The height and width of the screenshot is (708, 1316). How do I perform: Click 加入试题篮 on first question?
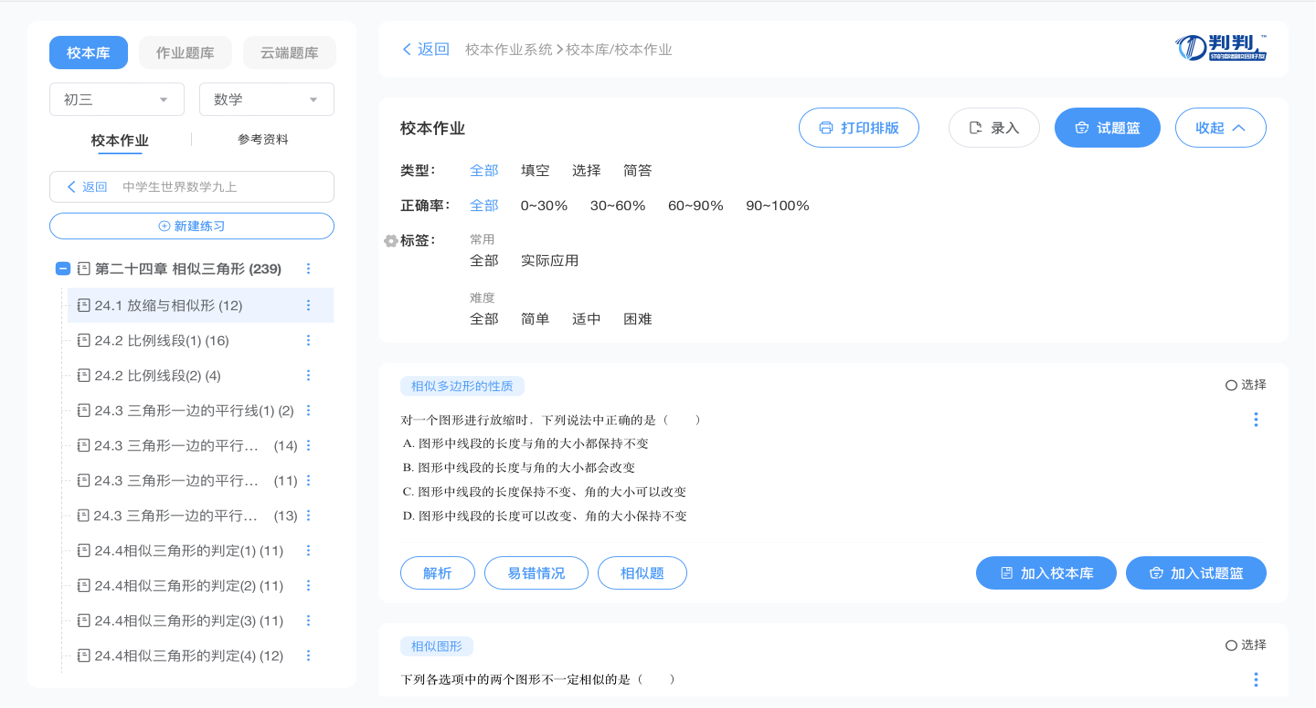coord(1195,573)
